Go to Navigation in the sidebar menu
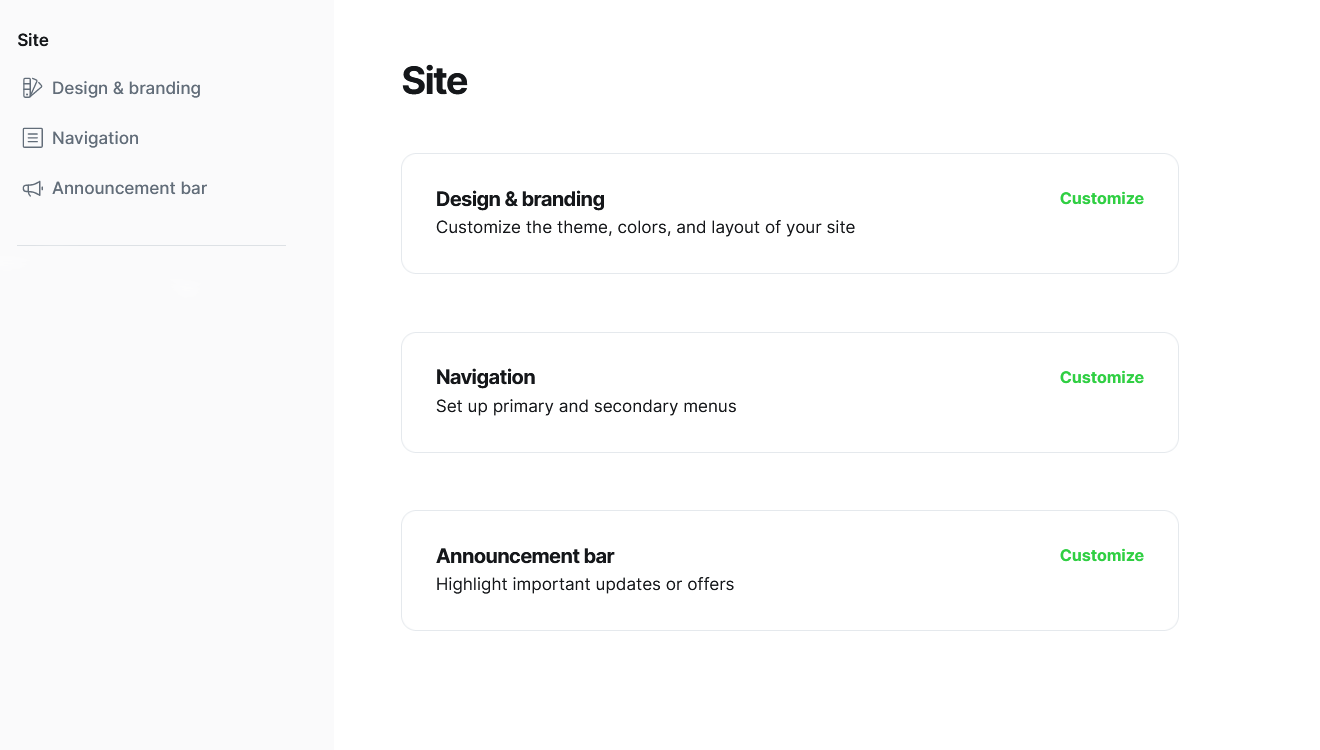The height and width of the screenshot is (750, 1320). point(95,138)
